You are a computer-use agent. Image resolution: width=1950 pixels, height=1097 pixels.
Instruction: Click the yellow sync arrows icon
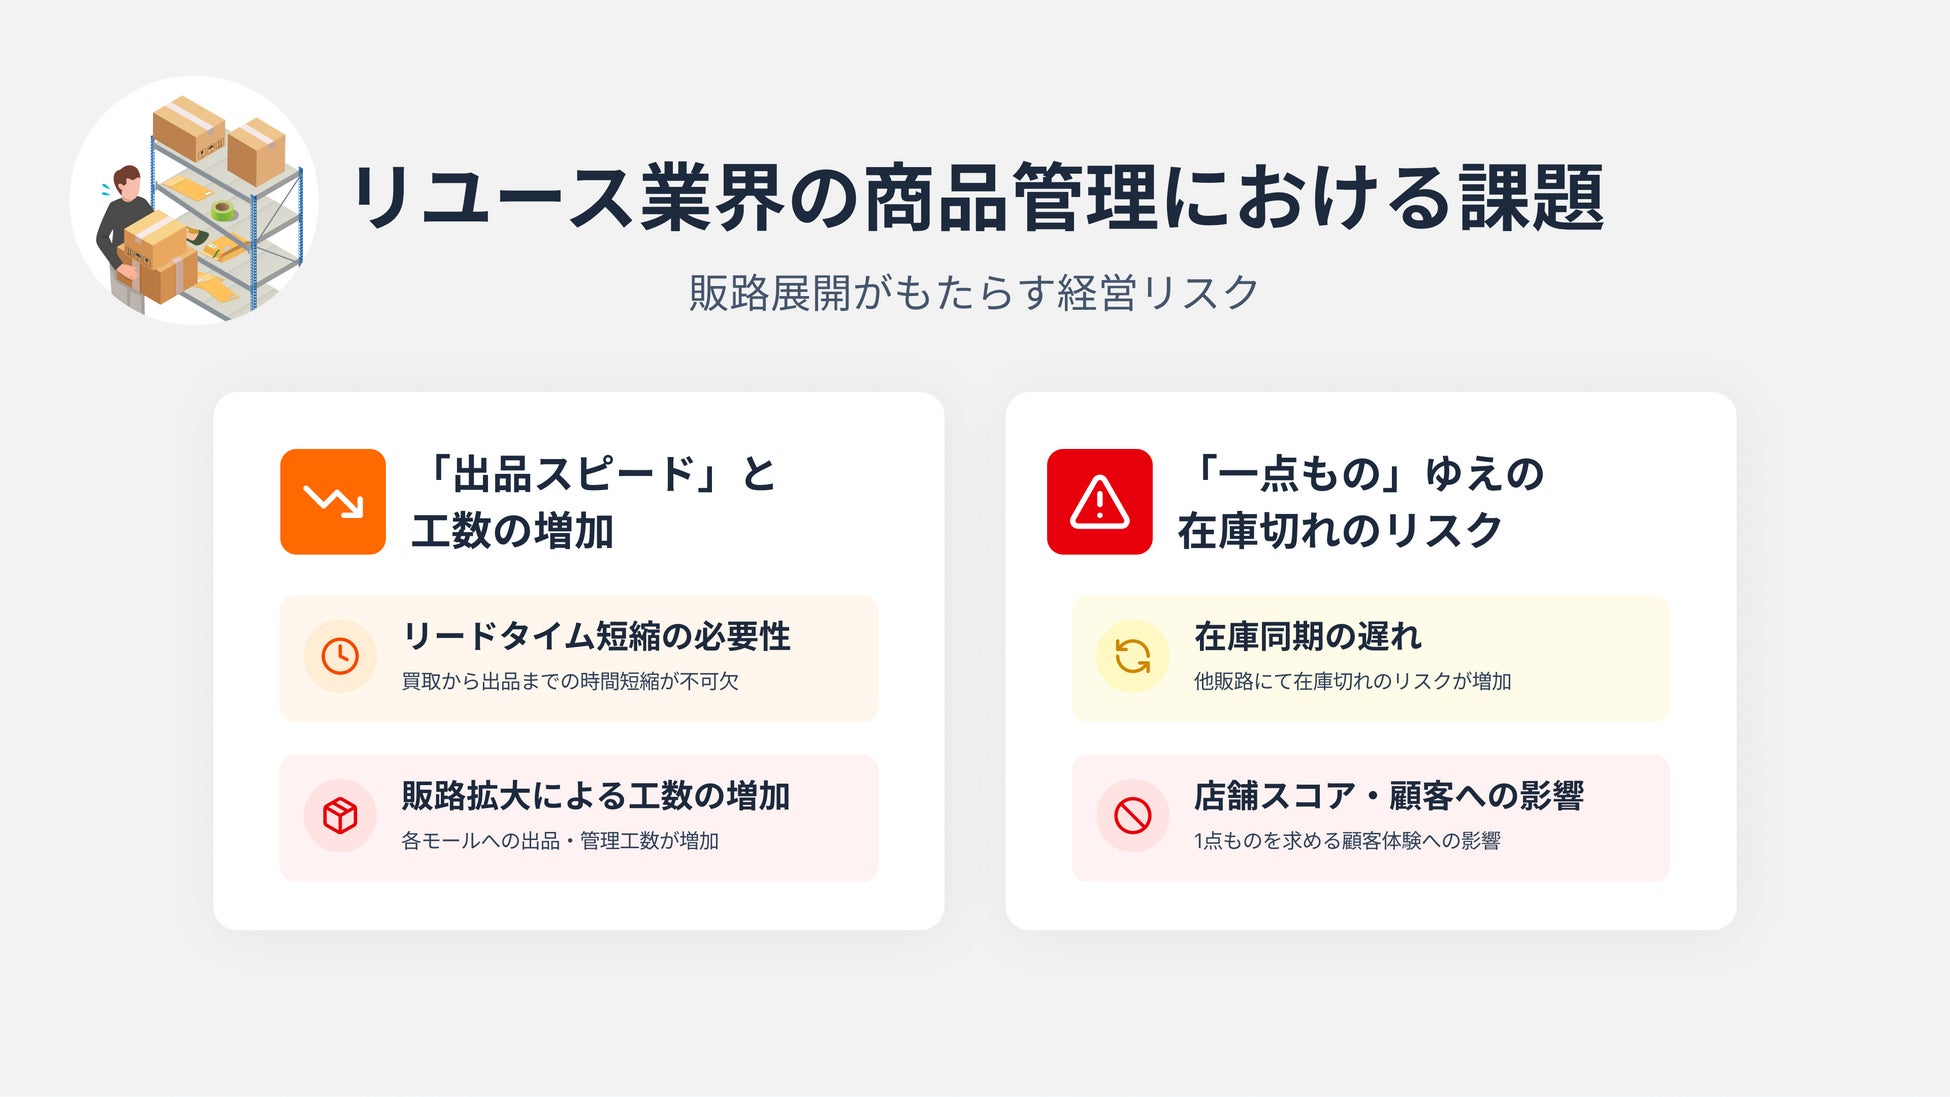[1132, 656]
